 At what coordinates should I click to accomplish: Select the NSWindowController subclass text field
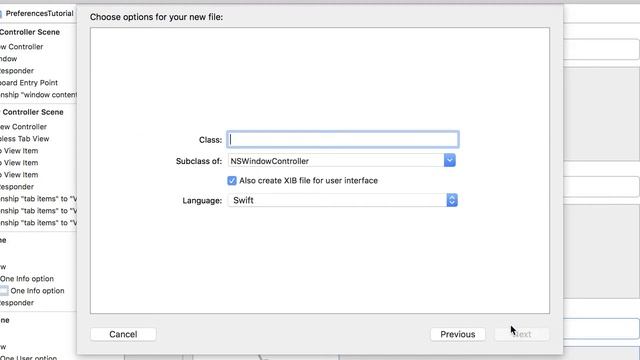pyautogui.click(x=336, y=161)
